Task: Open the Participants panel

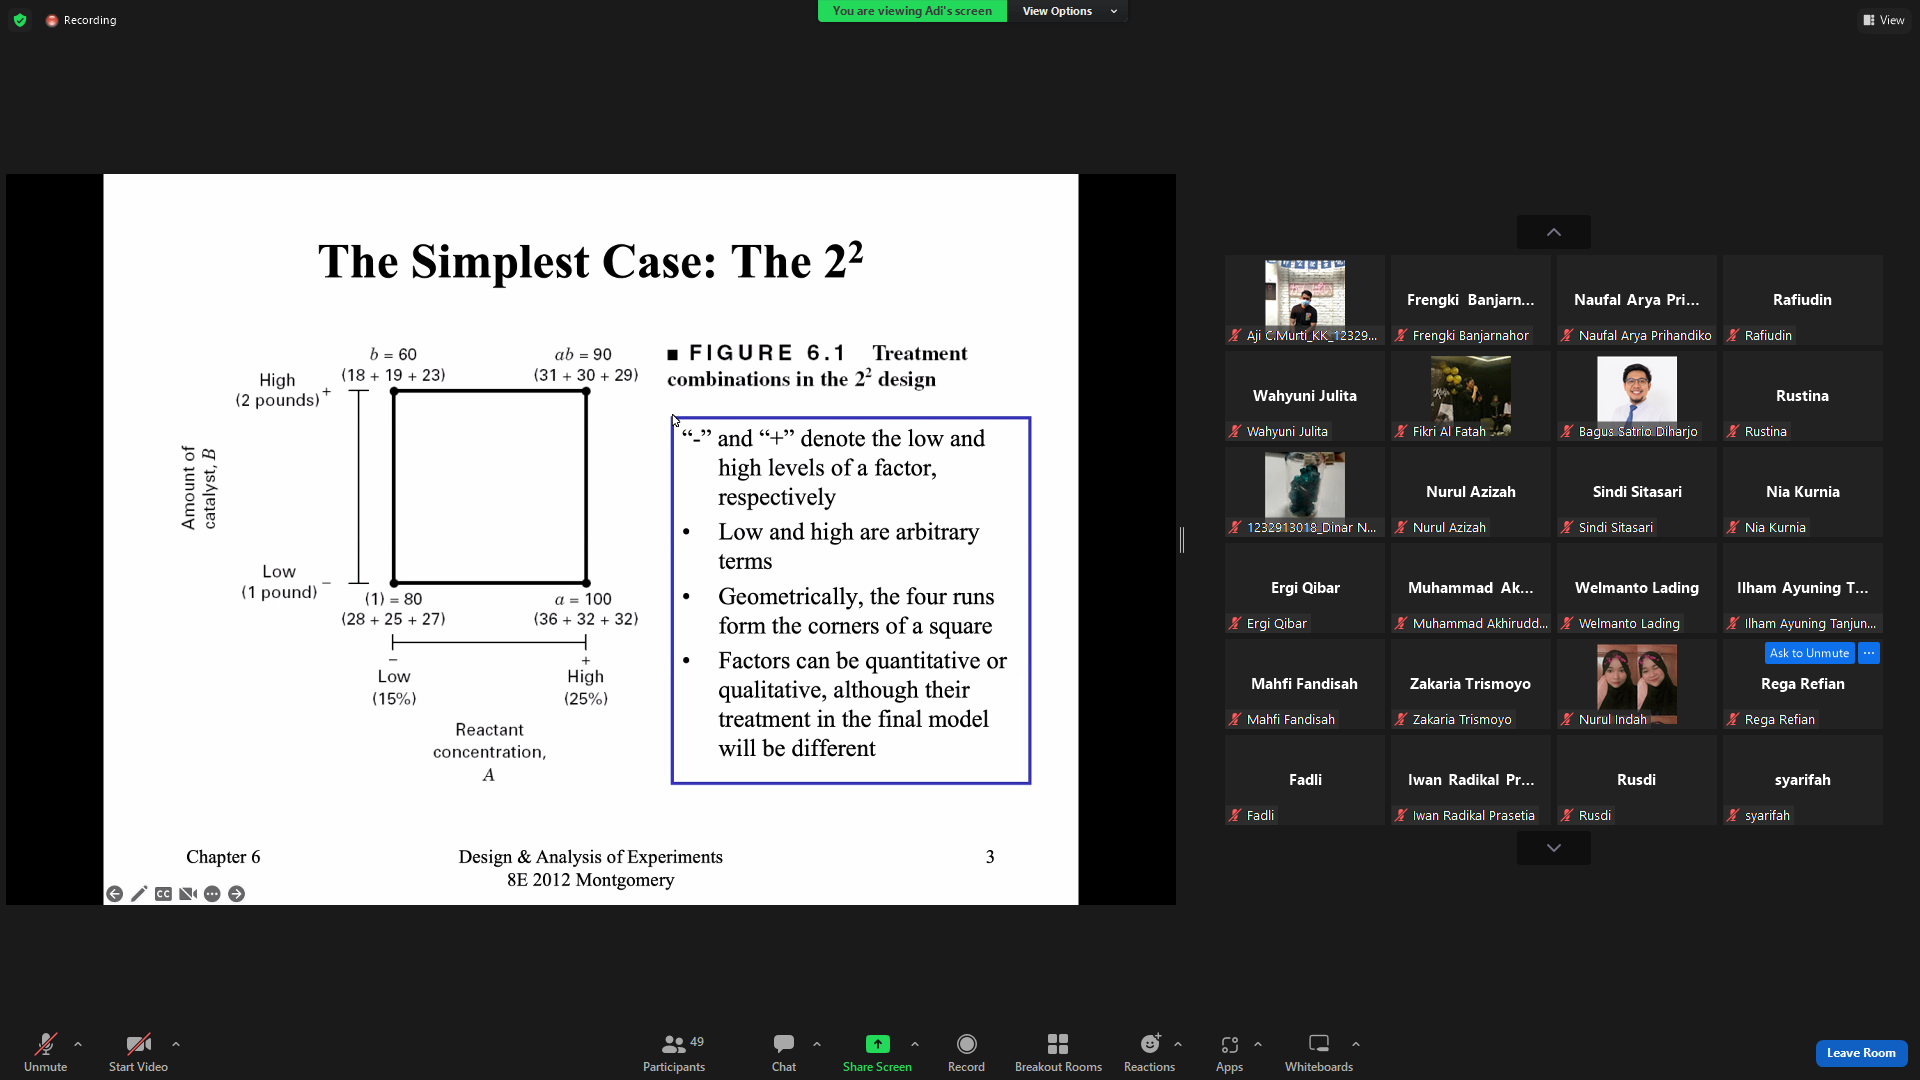Action: pyautogui.click(x=674, y=1052)
